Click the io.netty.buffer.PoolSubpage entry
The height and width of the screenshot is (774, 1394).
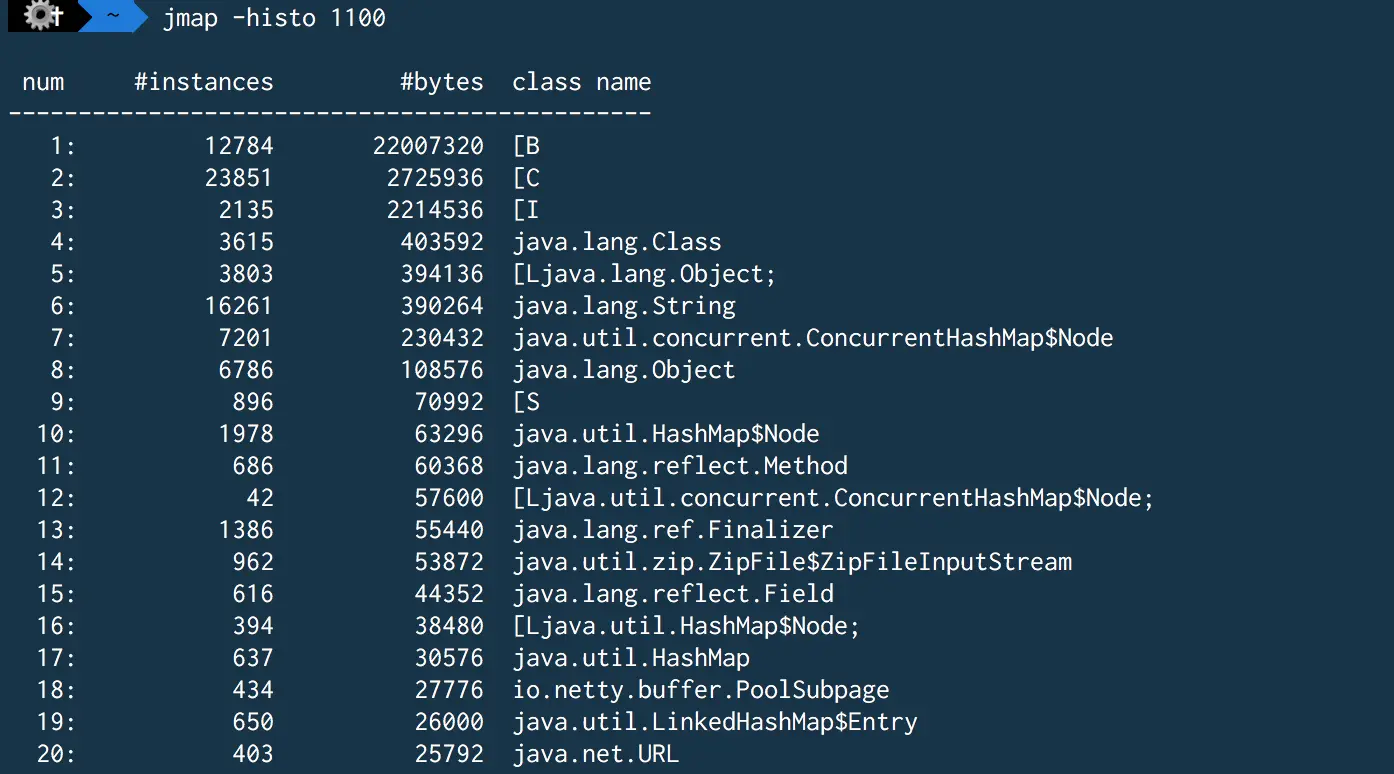coord(700,690)
